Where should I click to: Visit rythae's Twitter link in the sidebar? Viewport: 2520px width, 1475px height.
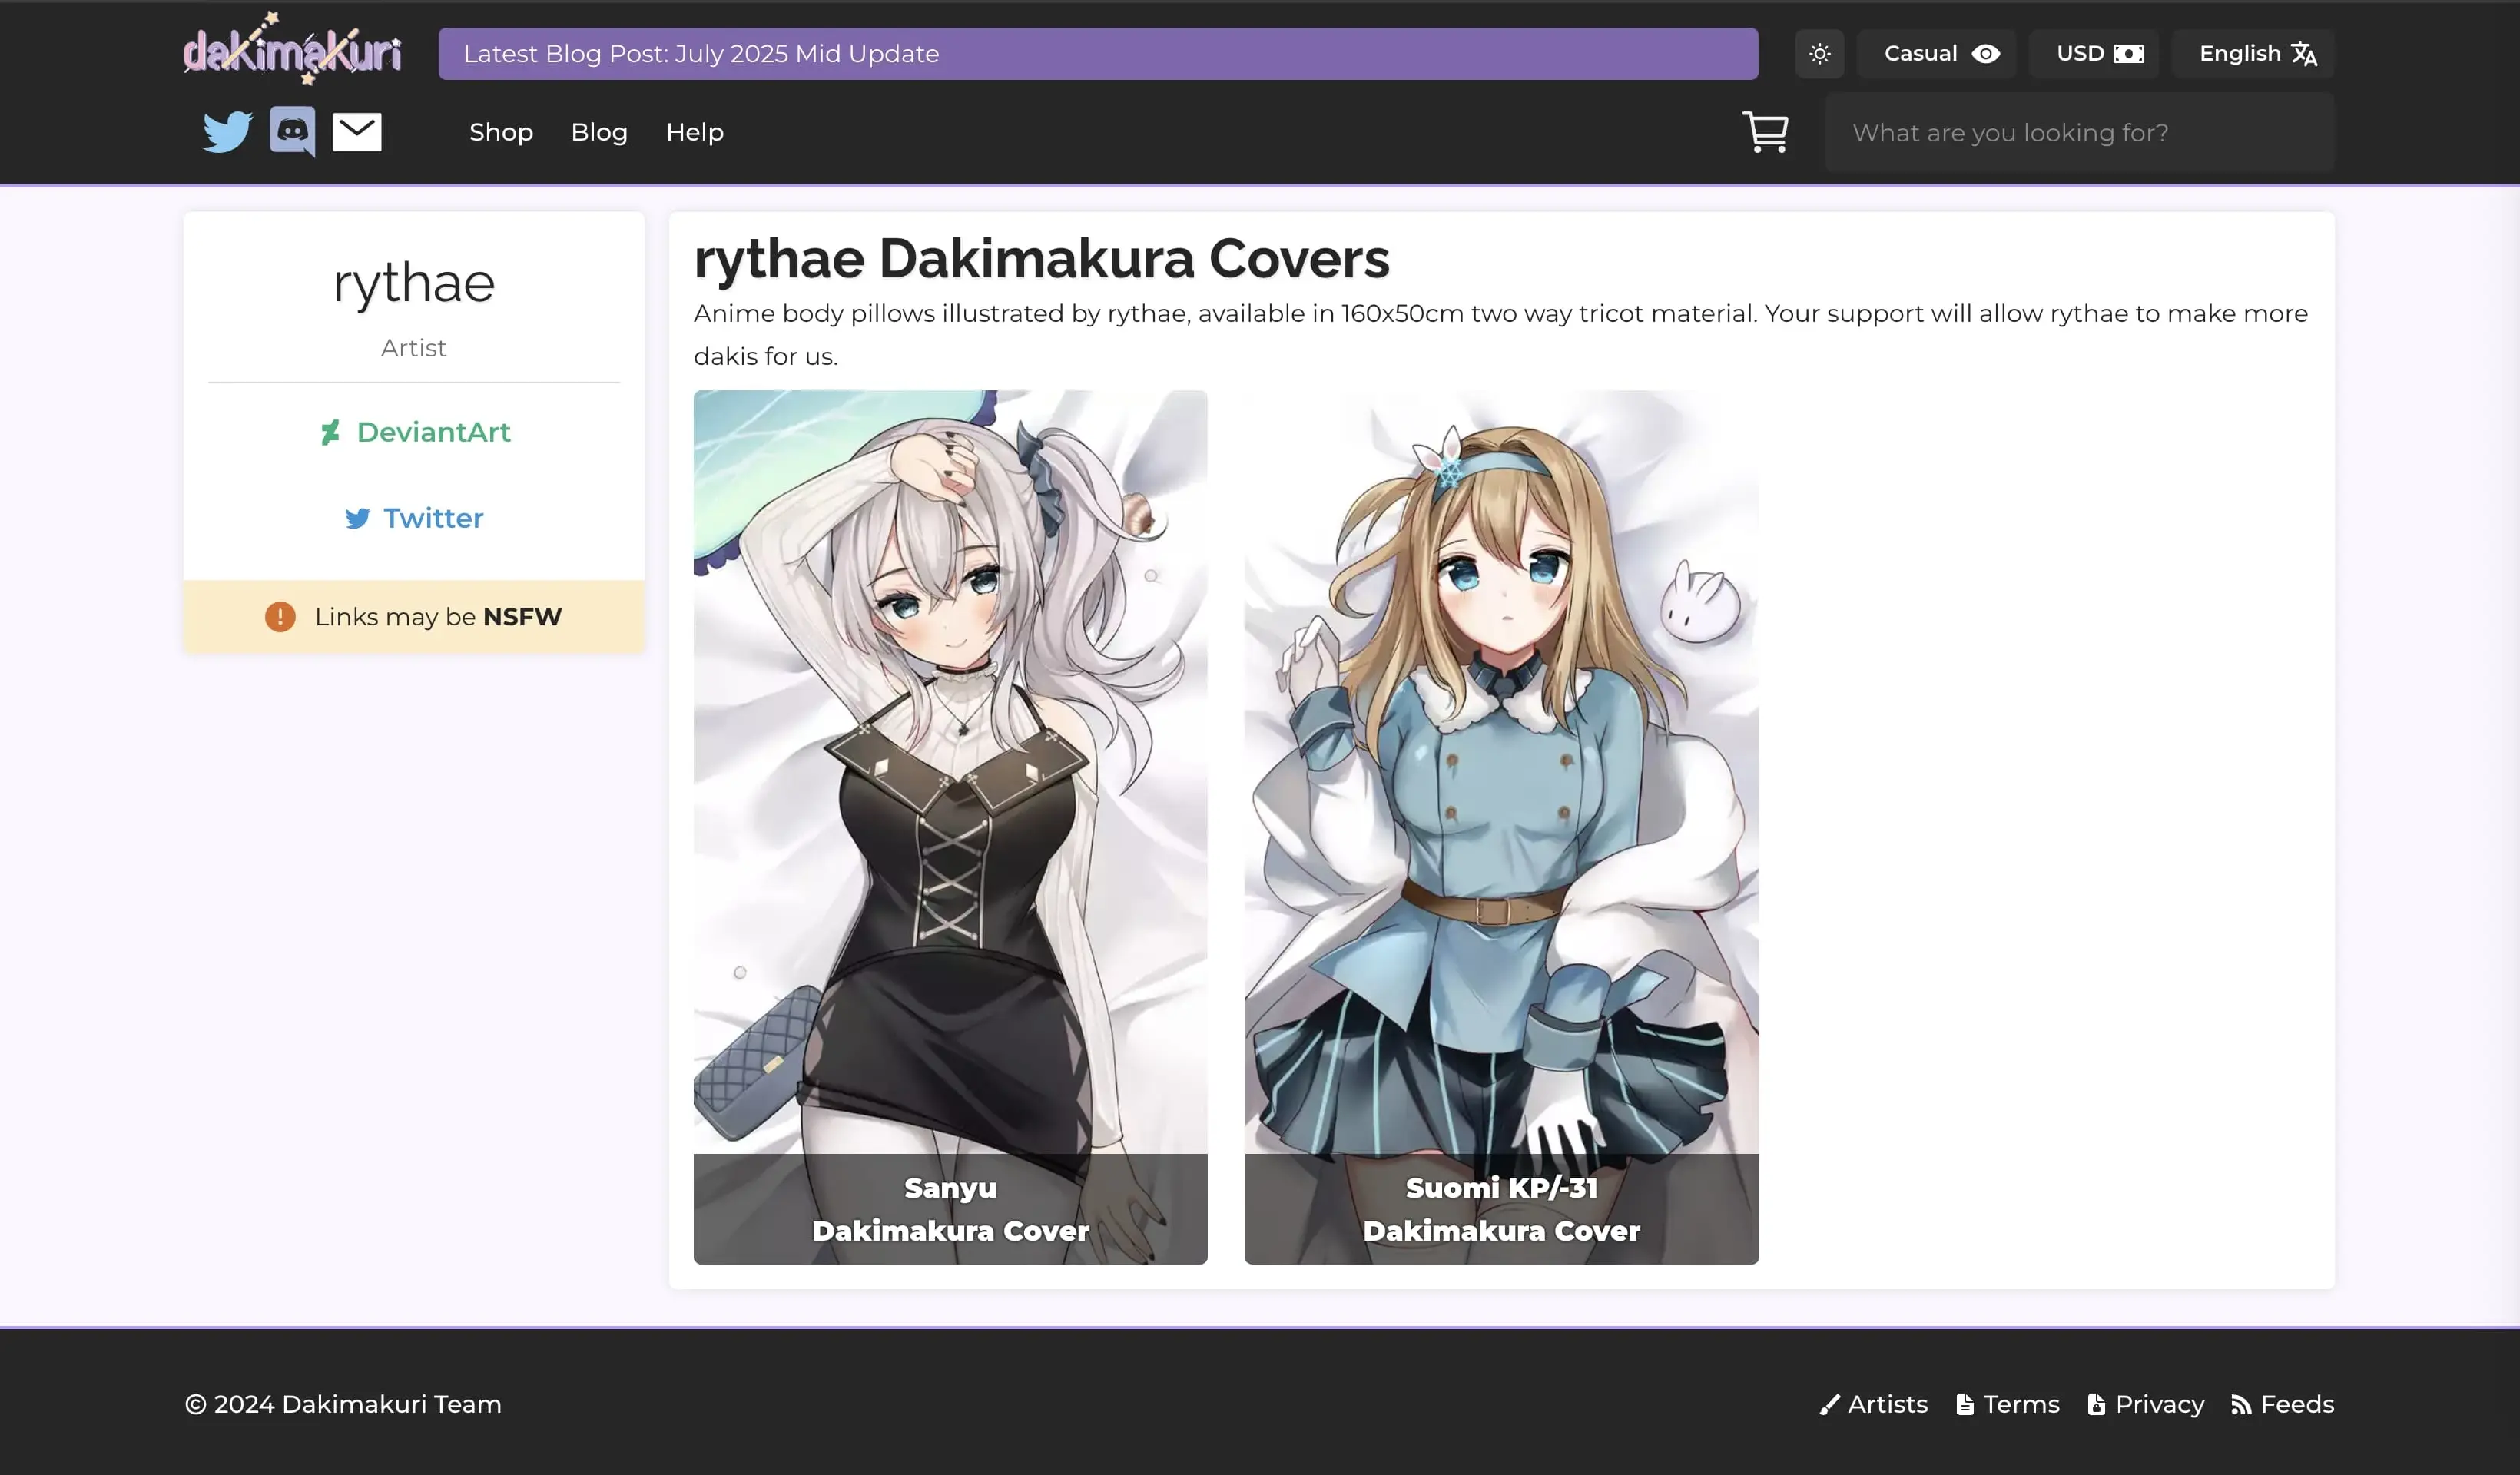coord(414,518)
